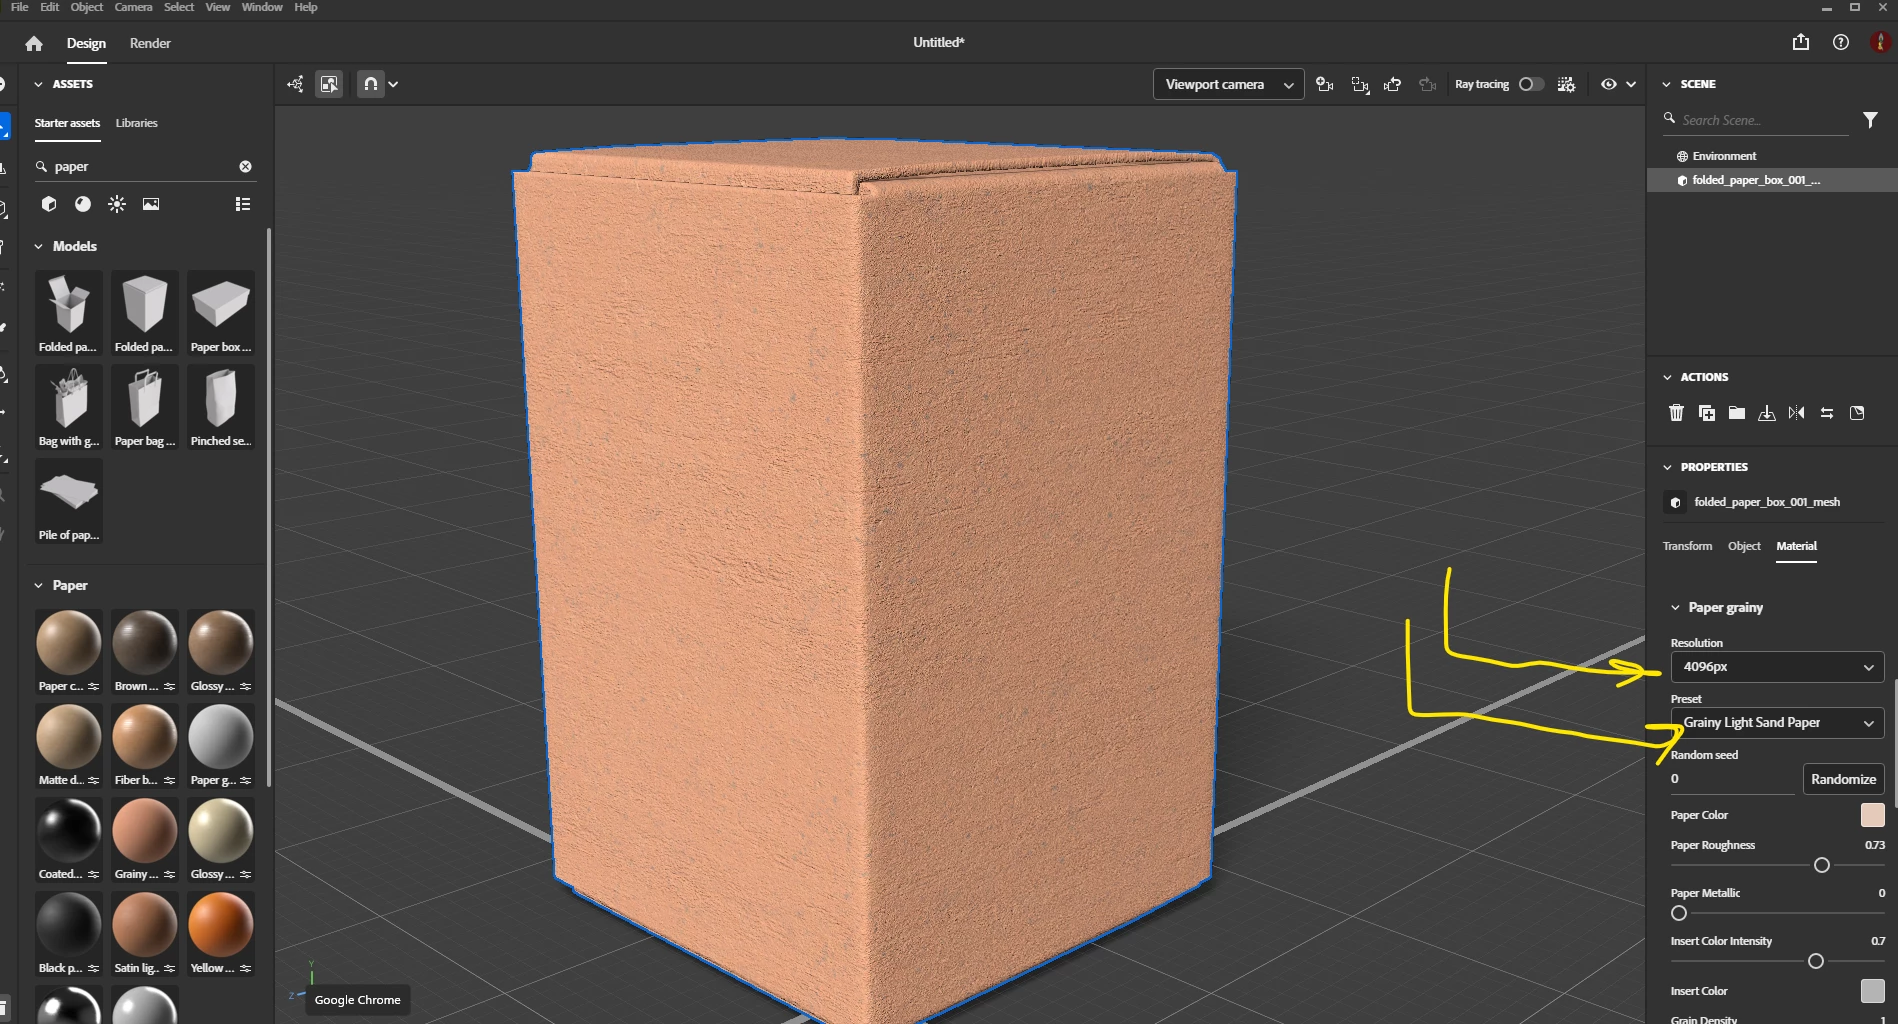This screenshot has height=1024, width=1898.
Task: Select the Environment scene item
Action: 1772,156
